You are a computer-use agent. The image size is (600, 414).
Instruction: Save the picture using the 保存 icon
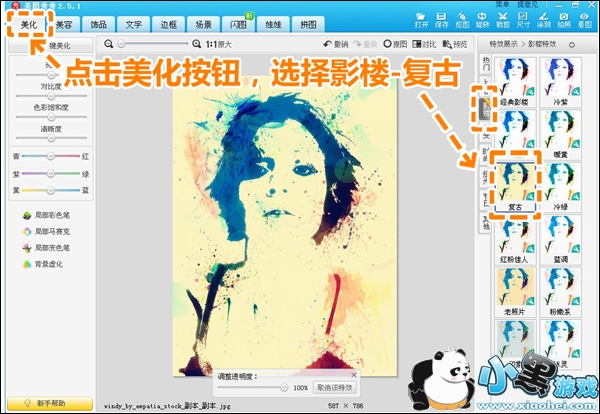[x=441, y=20]
